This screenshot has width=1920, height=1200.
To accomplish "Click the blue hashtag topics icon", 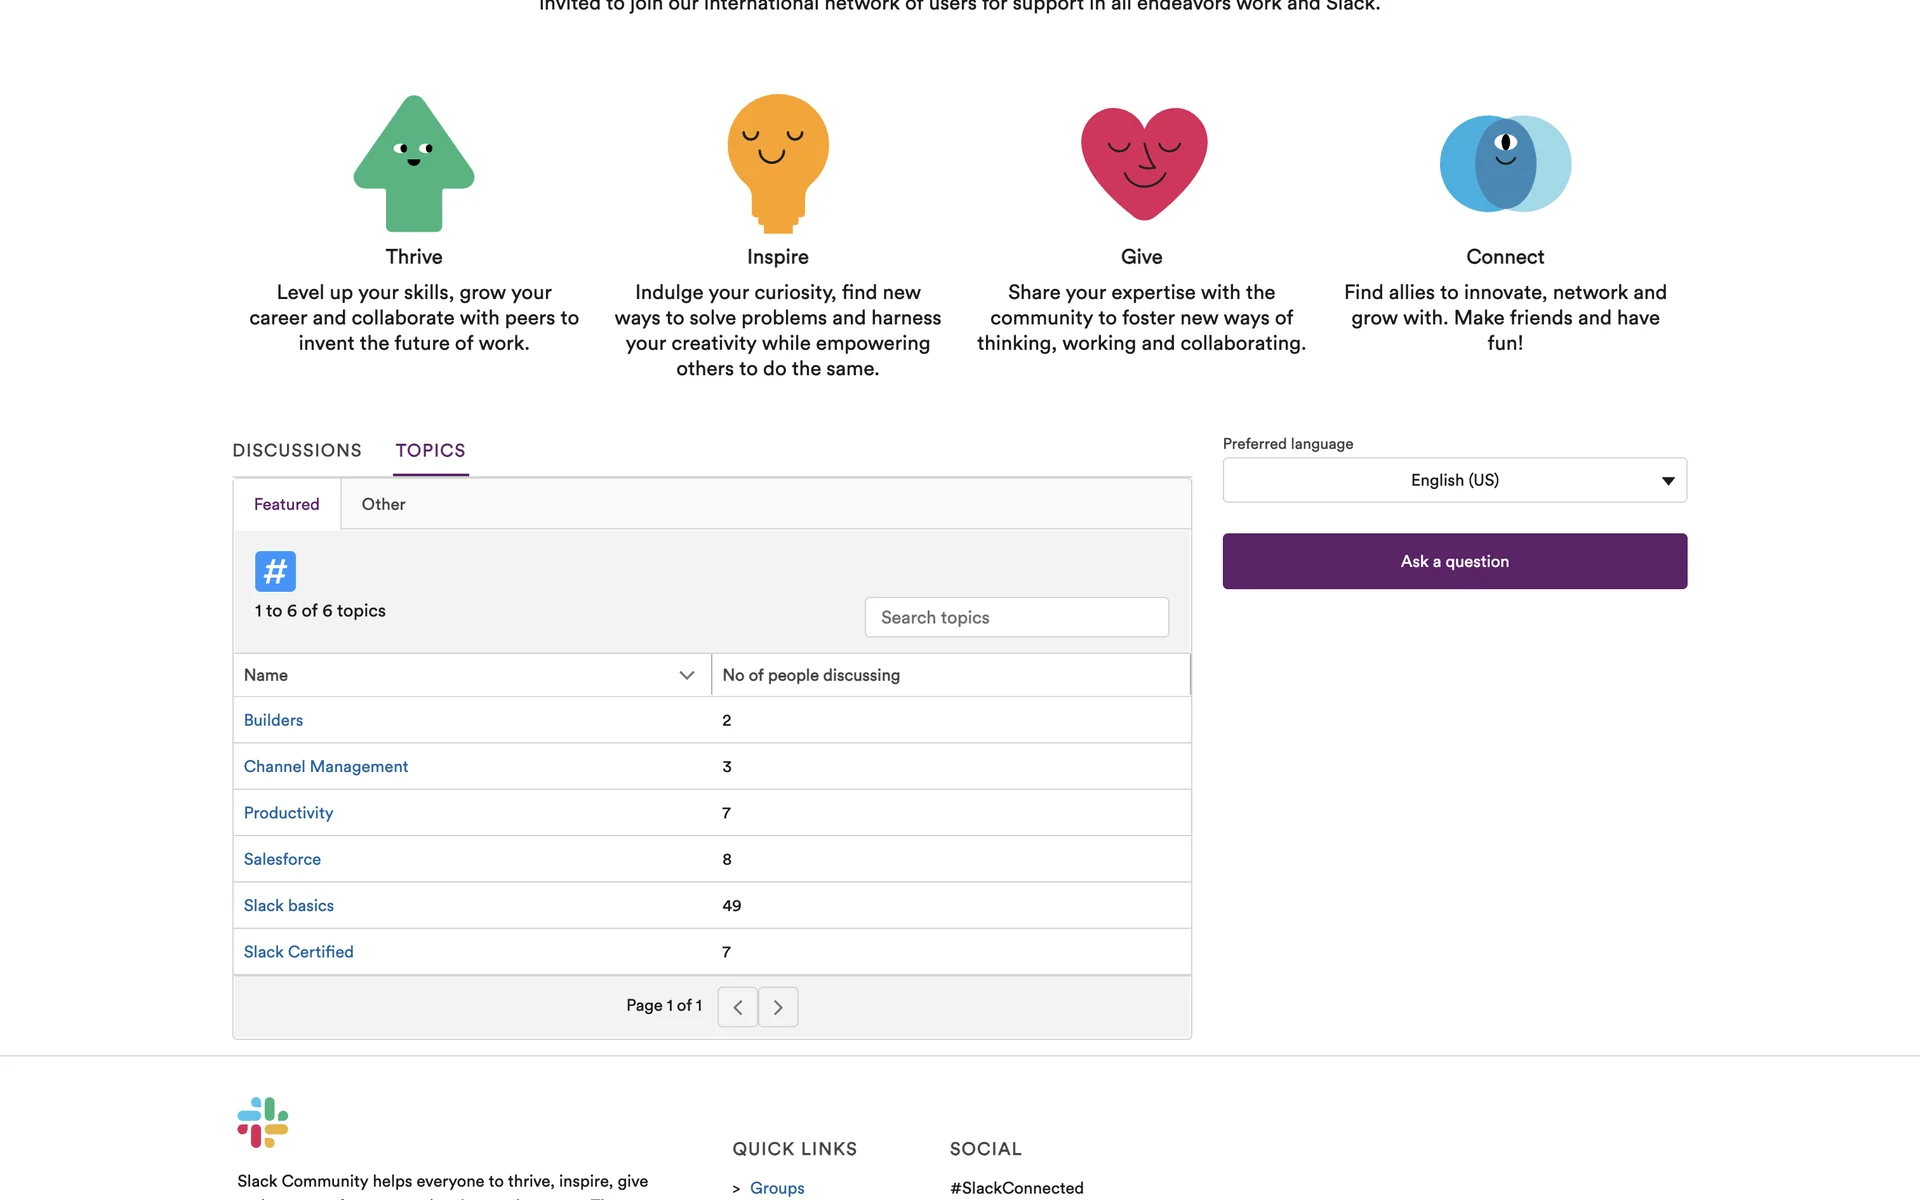I will (x=275, y=571).
